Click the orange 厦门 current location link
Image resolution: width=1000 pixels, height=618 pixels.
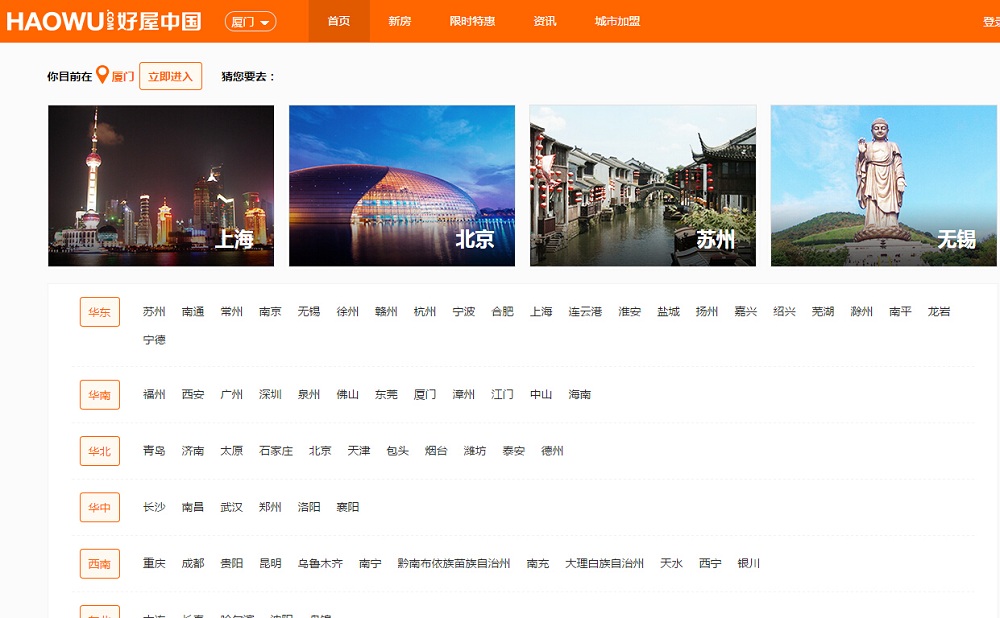122,77
